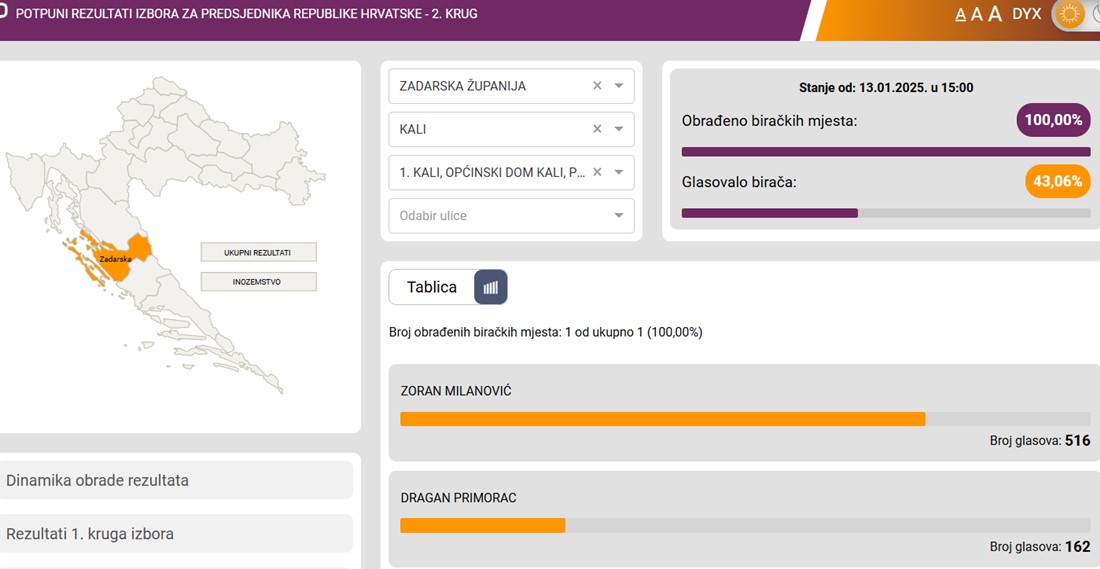Select the largest font size A

click(995, 14)
